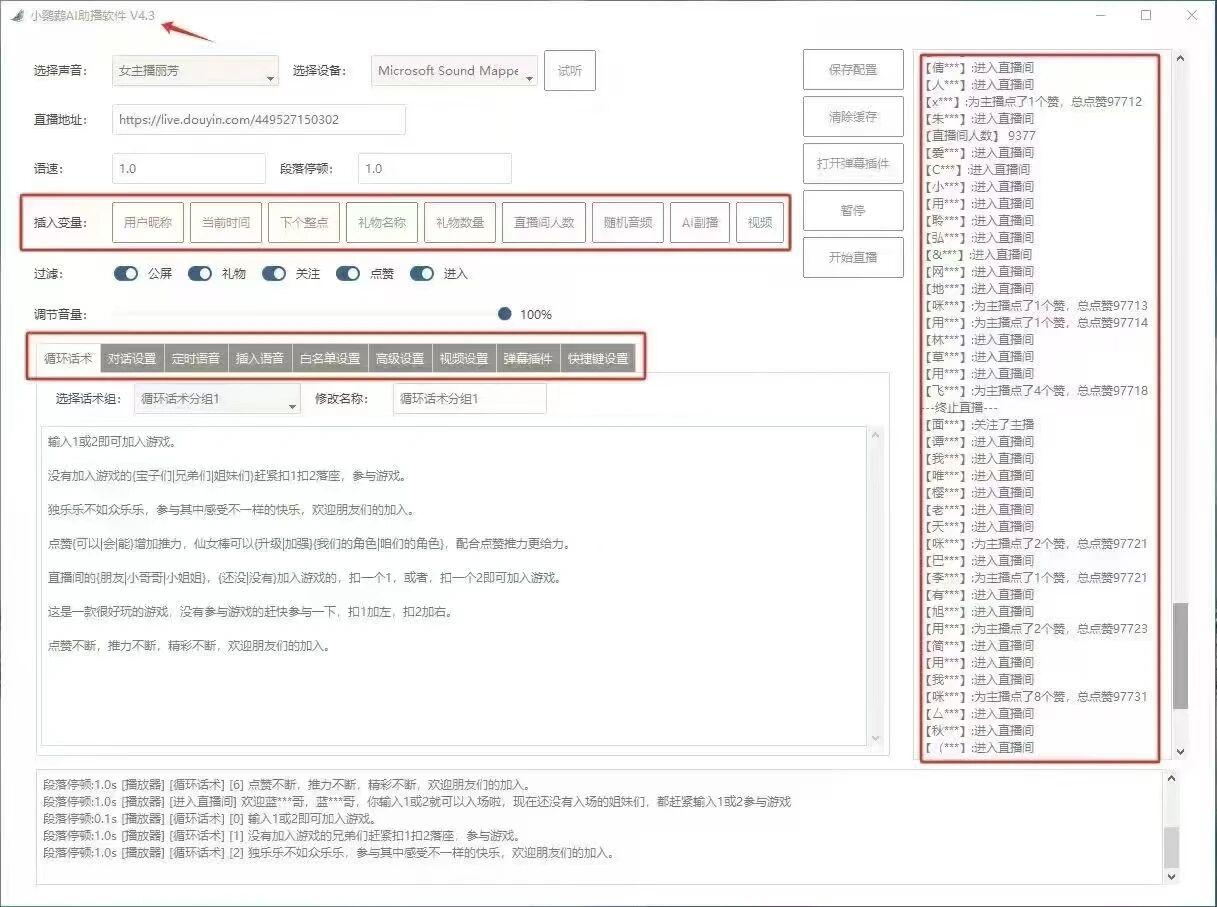Go to the 快捷键设置 tab
Screen dimensions: 1217x907
pyautogui.click(x=599, y=359)
